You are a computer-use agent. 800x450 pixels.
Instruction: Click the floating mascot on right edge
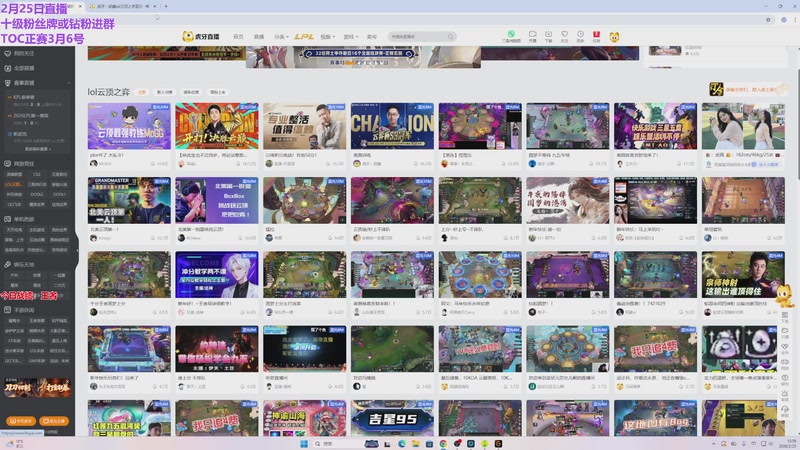click(784, 296)
